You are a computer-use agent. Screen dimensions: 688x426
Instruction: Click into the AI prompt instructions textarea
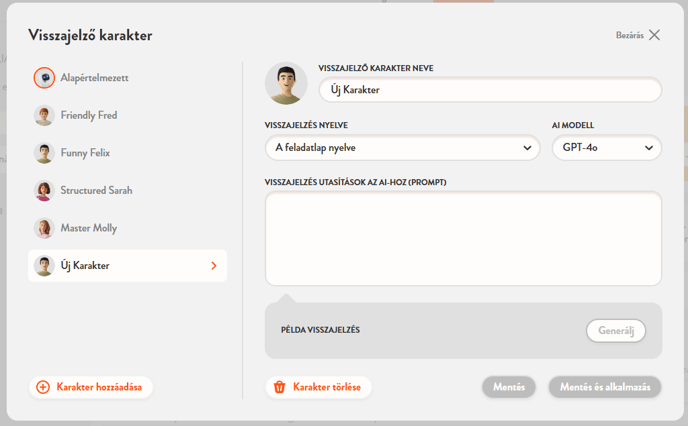tap(462, 239)
